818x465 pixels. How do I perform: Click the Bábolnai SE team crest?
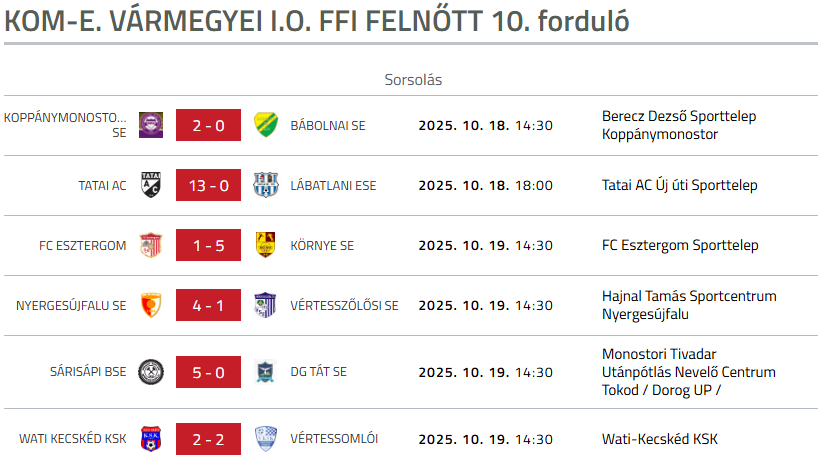click(265, 125)
